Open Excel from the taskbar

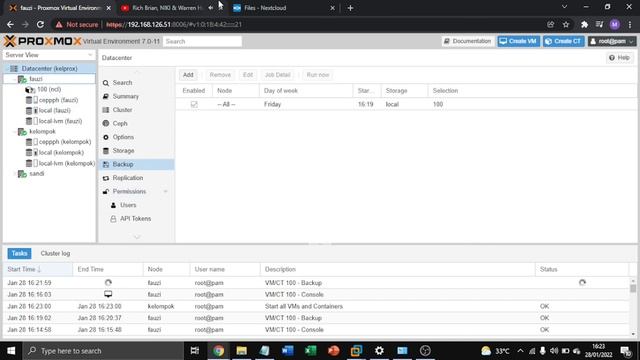[311, 351]
